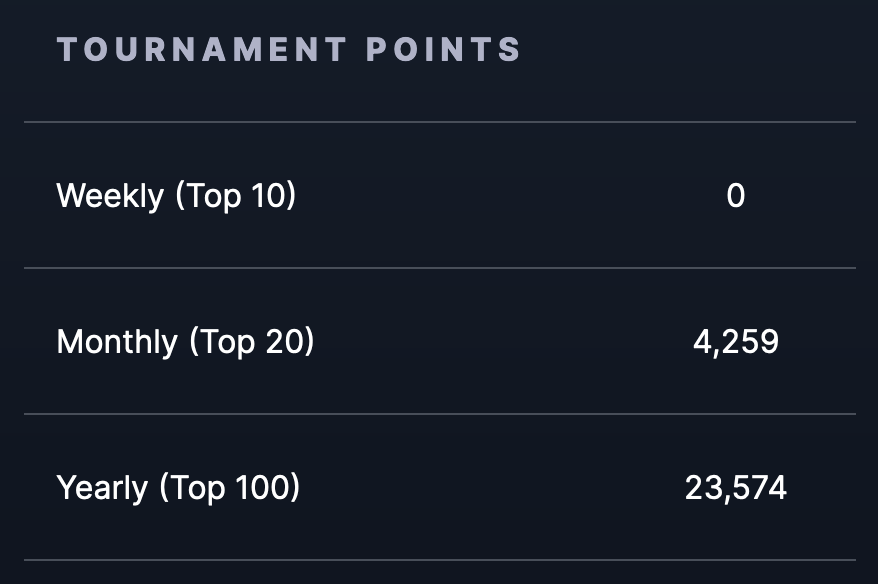
Task: Click the yearly points value 23,574
Action: pos(736,488)
